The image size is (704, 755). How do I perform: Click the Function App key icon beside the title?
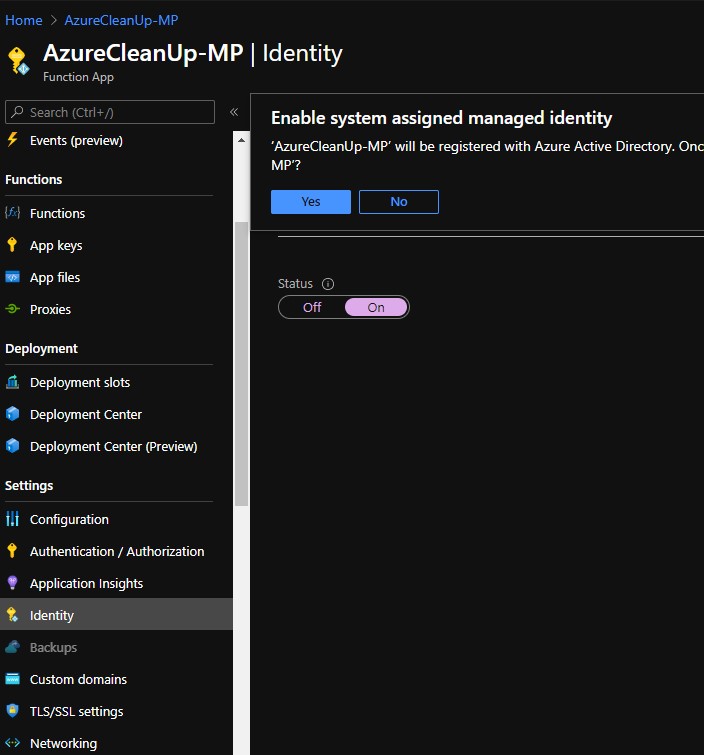(x=18, y=61)
